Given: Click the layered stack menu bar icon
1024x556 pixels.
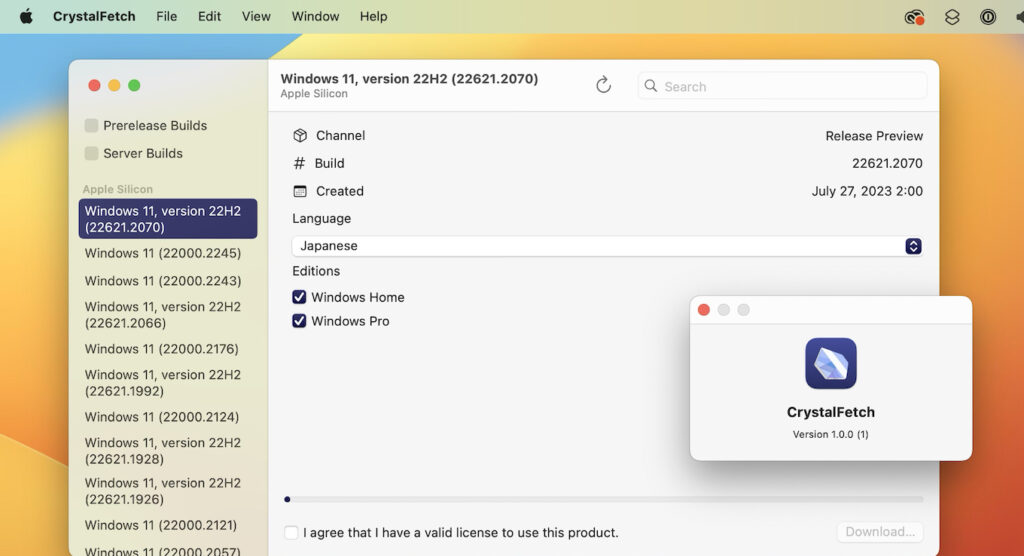Looking at the screenshot, I should pos(952,17).
